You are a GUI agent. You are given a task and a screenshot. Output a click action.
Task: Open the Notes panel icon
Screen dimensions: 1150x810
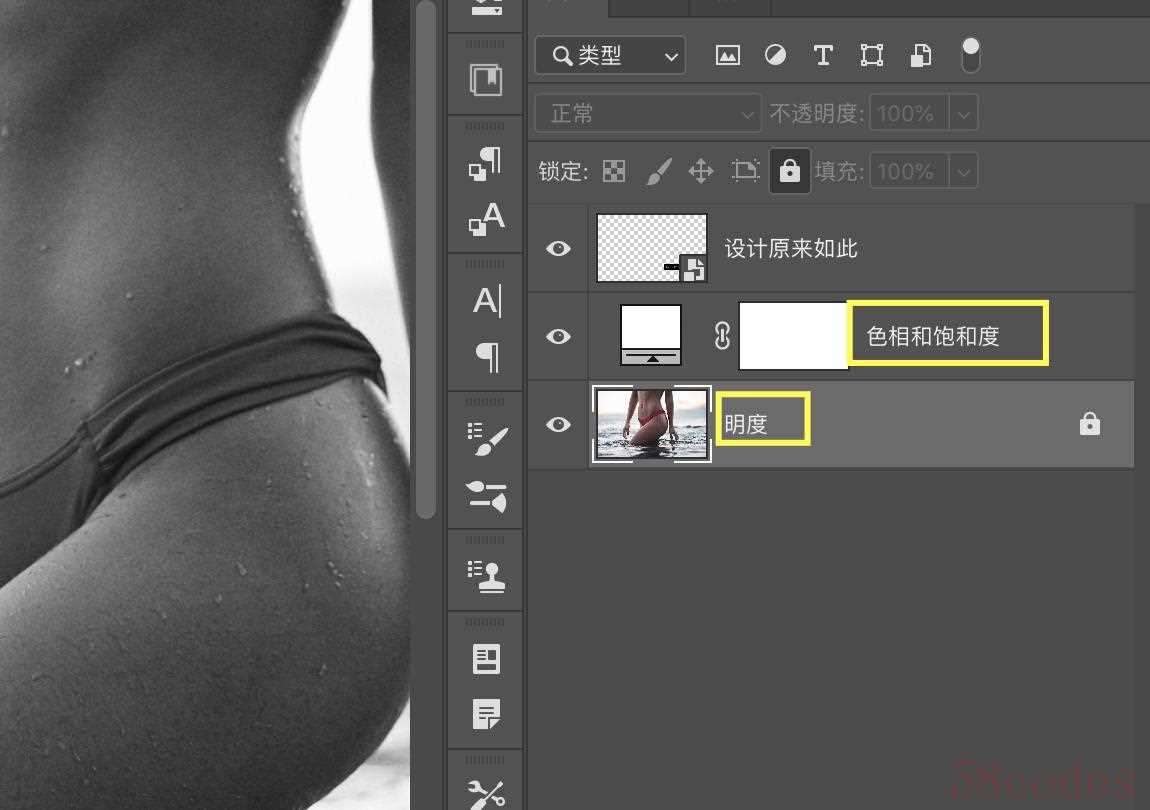[x=486, y=714]
